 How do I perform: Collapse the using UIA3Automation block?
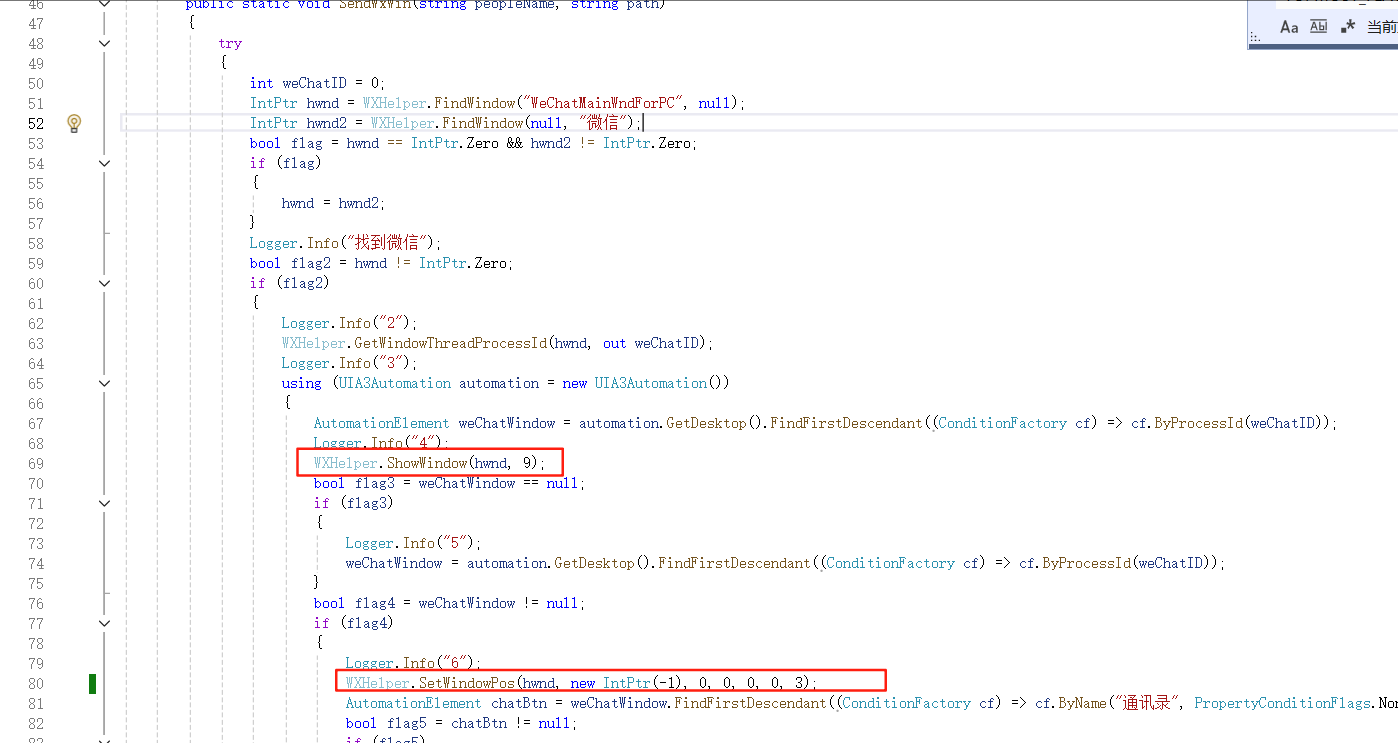[x=104, y=383]
